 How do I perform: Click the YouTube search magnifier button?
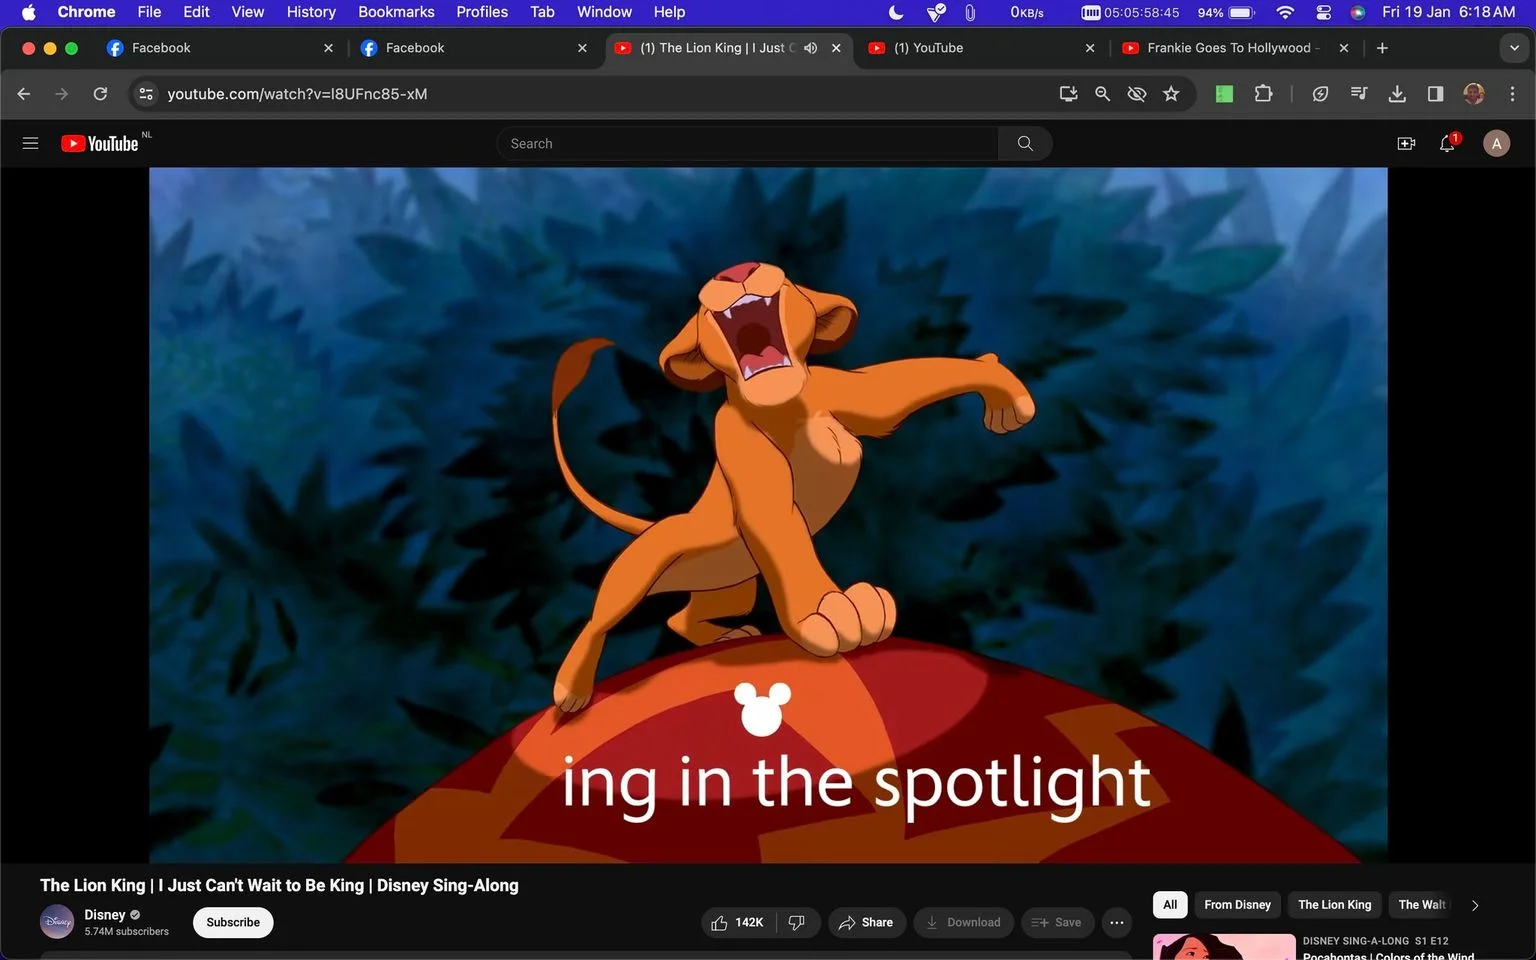point(1025,143)
